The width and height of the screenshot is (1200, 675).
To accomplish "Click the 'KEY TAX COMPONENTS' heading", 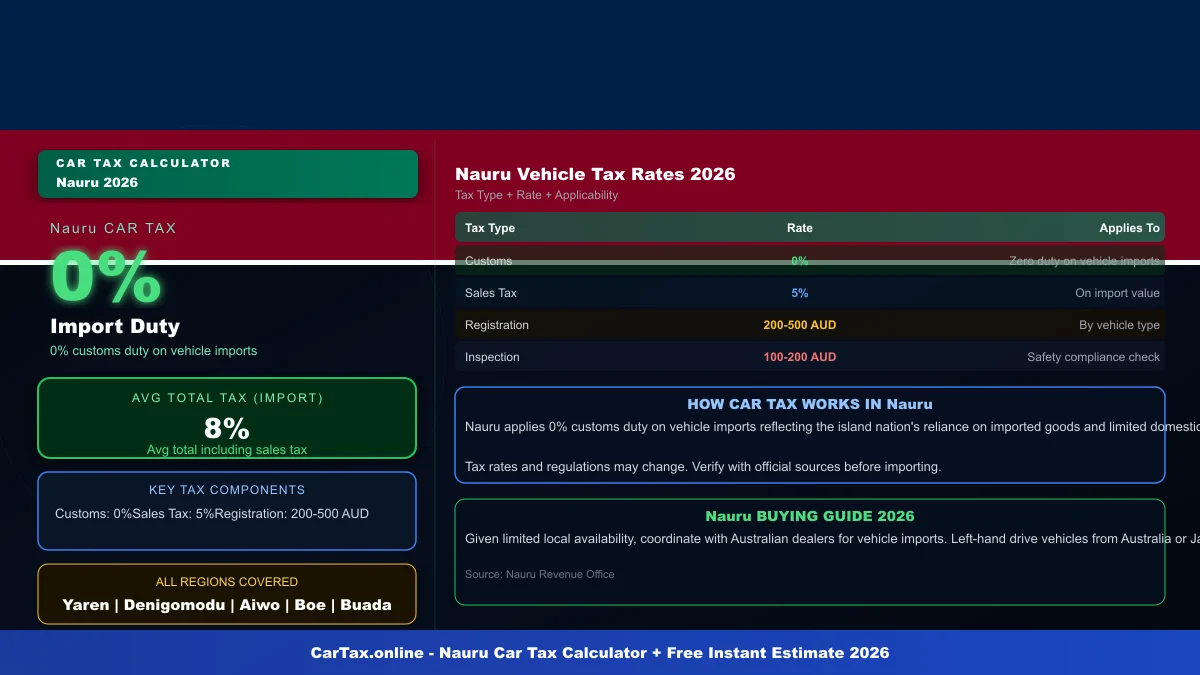I will coord(227,490).
